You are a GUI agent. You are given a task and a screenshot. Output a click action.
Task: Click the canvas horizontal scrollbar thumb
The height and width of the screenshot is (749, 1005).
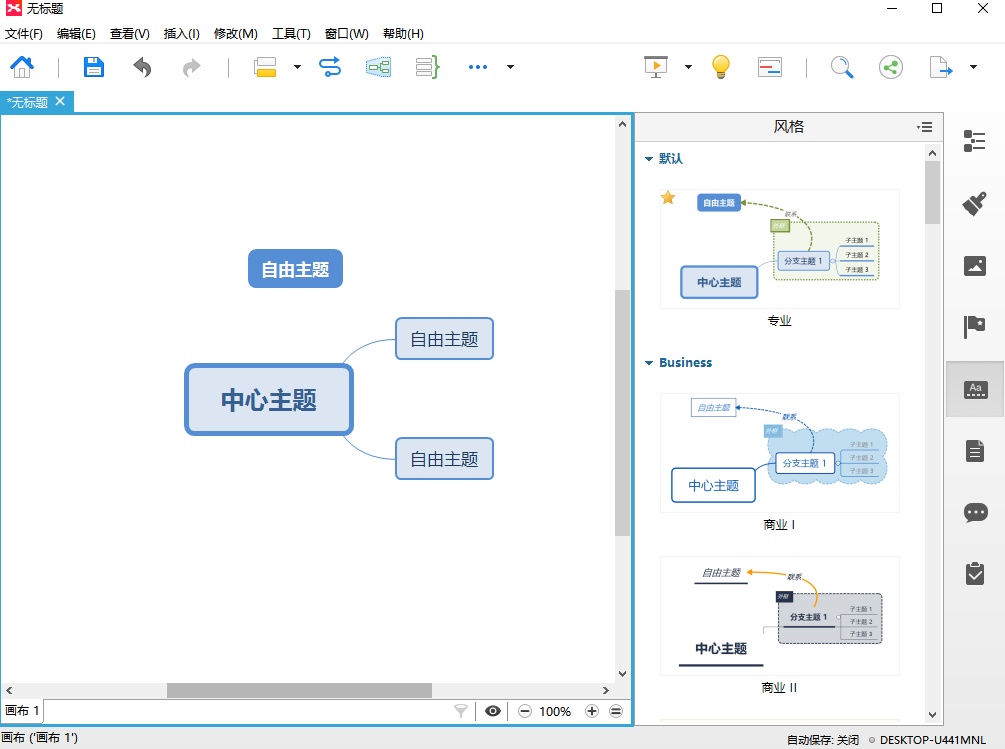(x=299, y=690)
